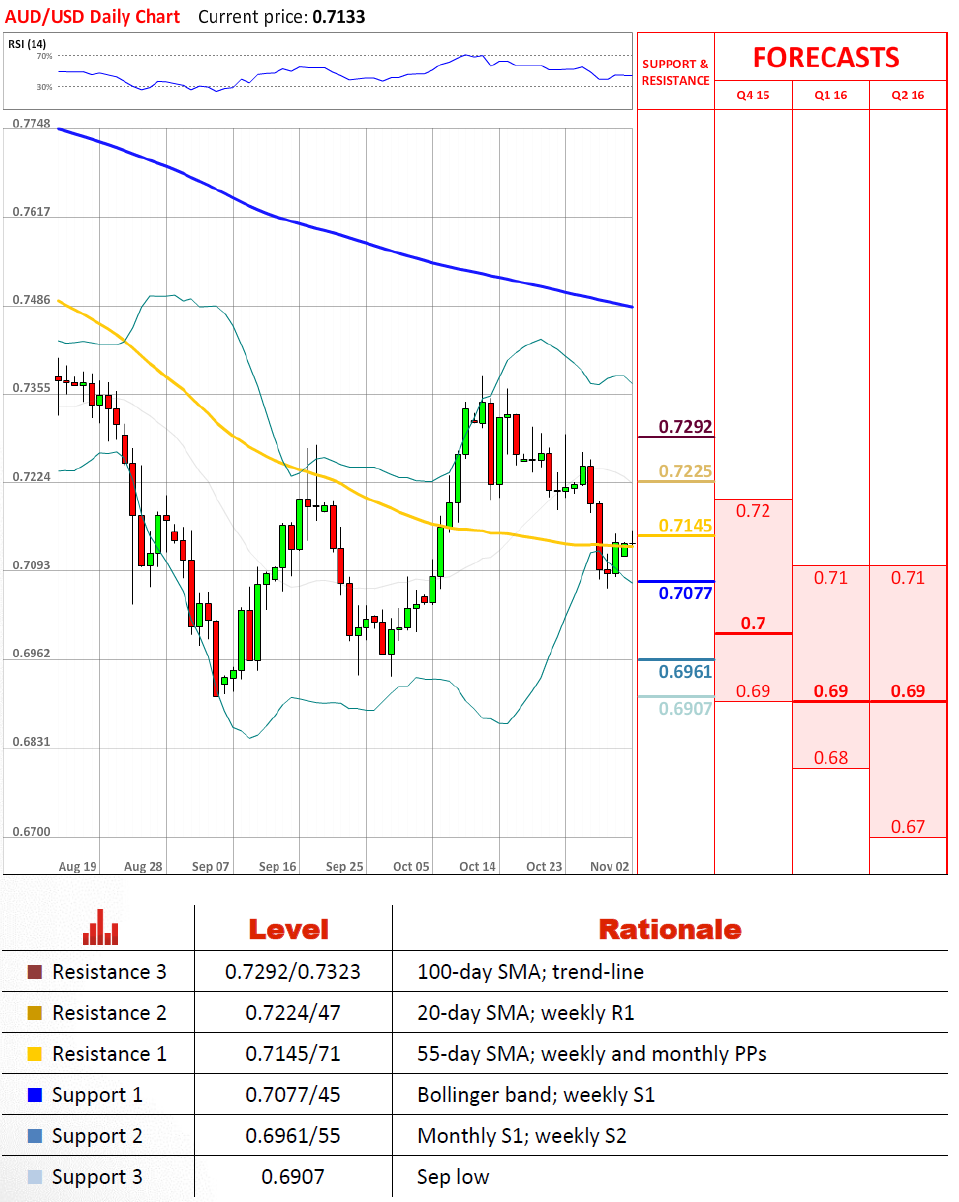Click the 0.6961/55 level cell

[x=292, y=1136]
